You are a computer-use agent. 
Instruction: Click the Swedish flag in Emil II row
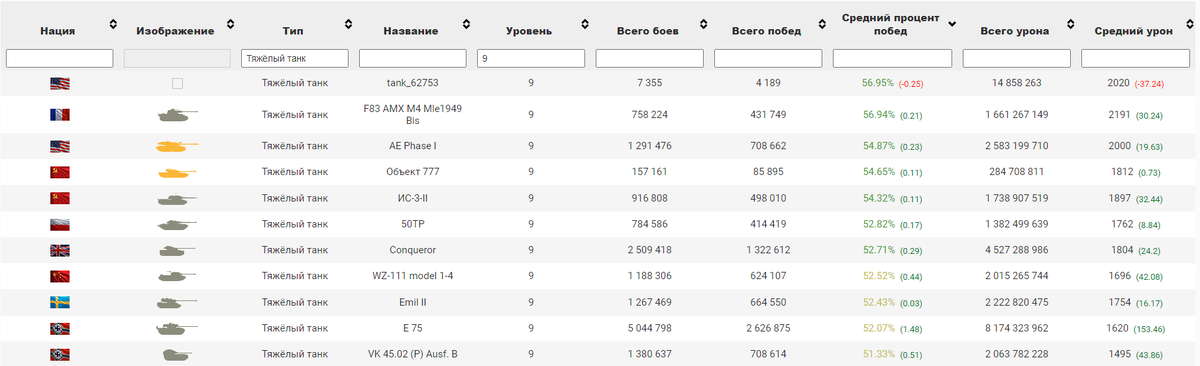click(x=59, y=302)
